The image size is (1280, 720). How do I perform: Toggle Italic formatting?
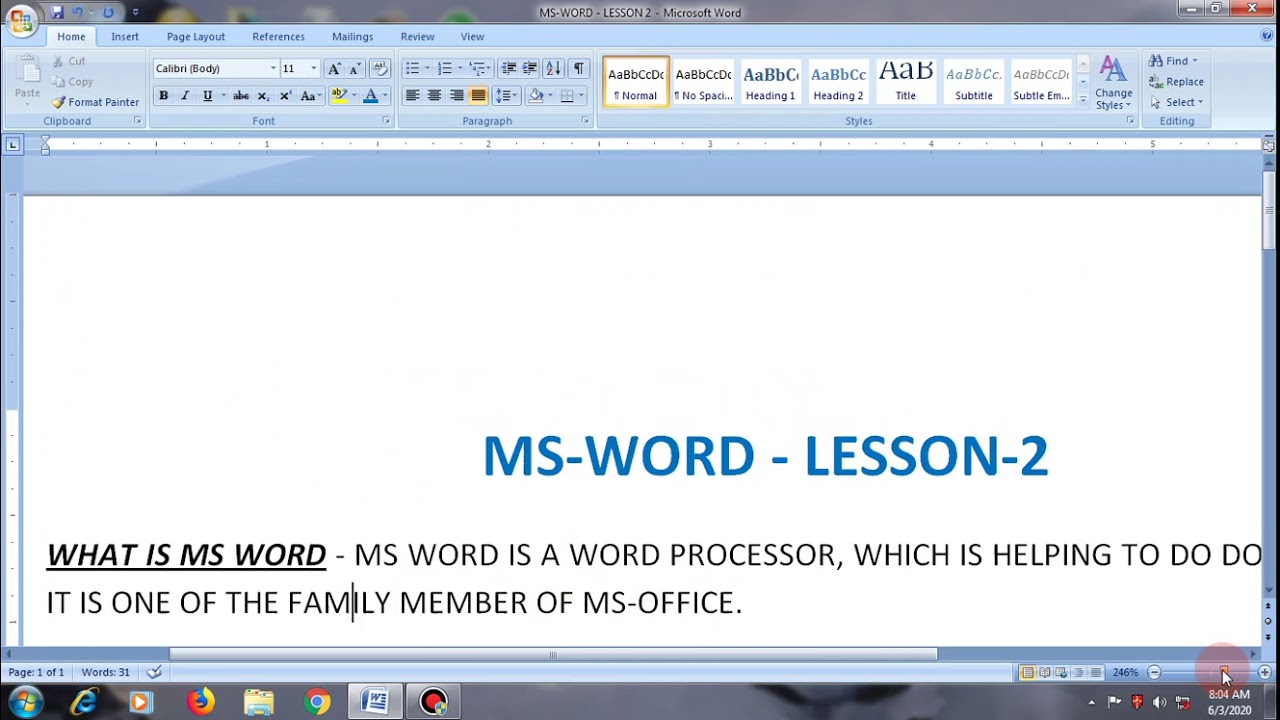185,96
